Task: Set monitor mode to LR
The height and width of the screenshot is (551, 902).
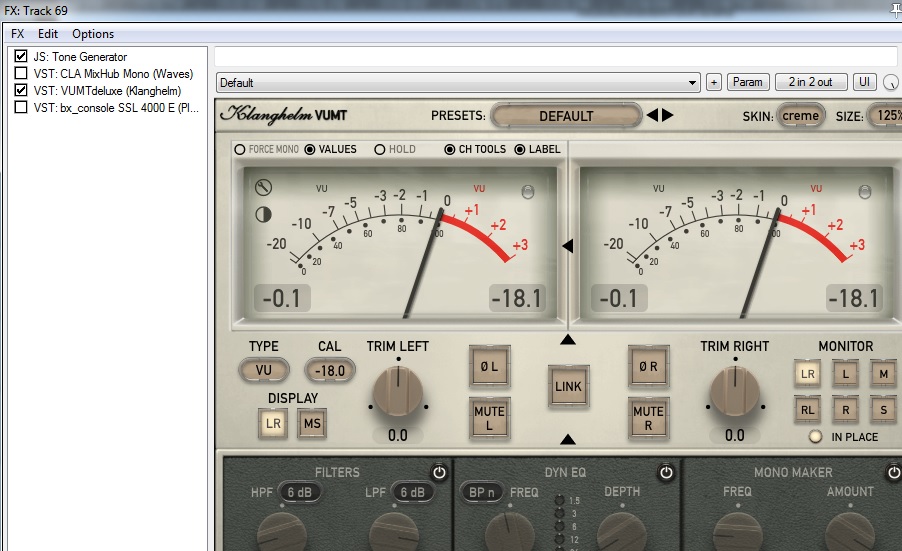Action: tap(808, 374)
